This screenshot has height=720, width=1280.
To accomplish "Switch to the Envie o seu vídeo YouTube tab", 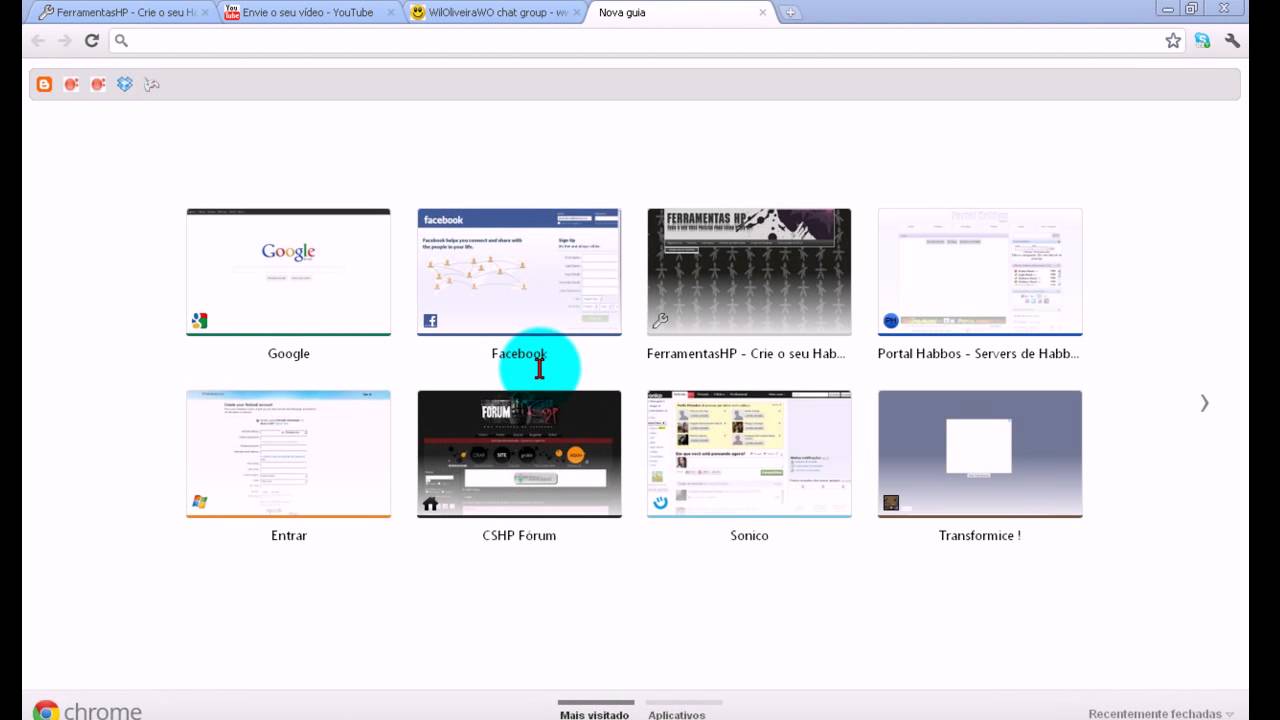I will (x=307, y=13).
